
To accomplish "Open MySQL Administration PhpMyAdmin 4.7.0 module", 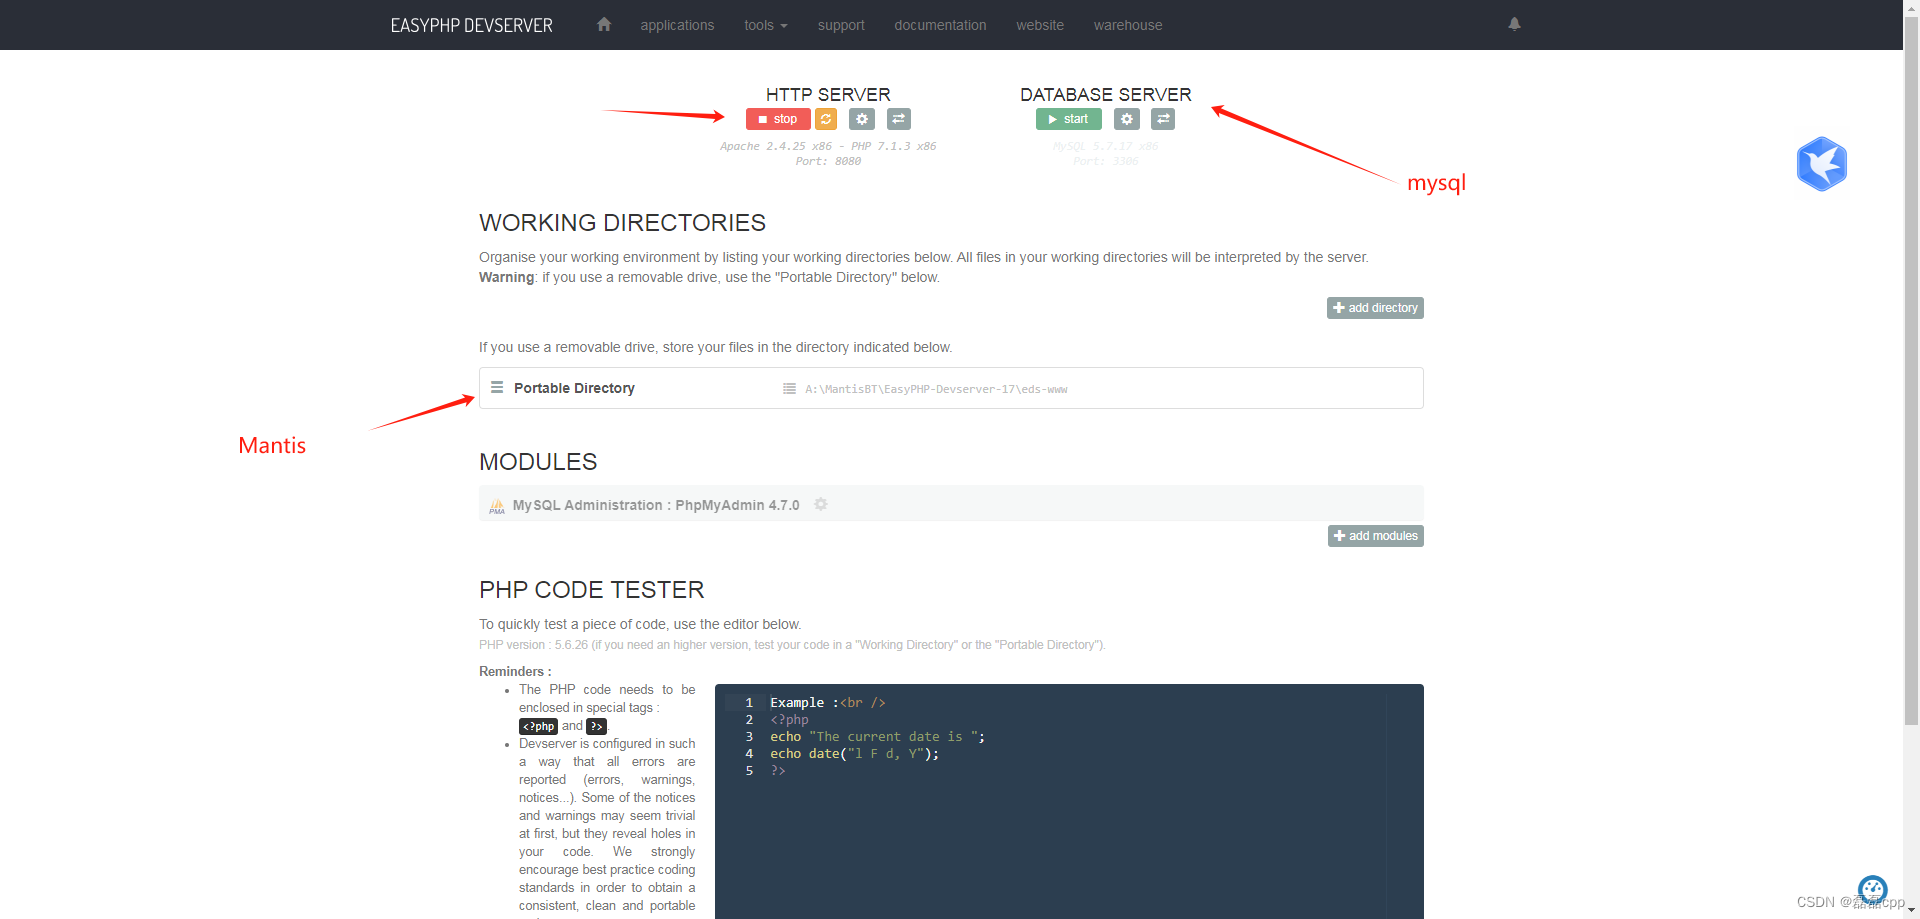I will (656, 505).
